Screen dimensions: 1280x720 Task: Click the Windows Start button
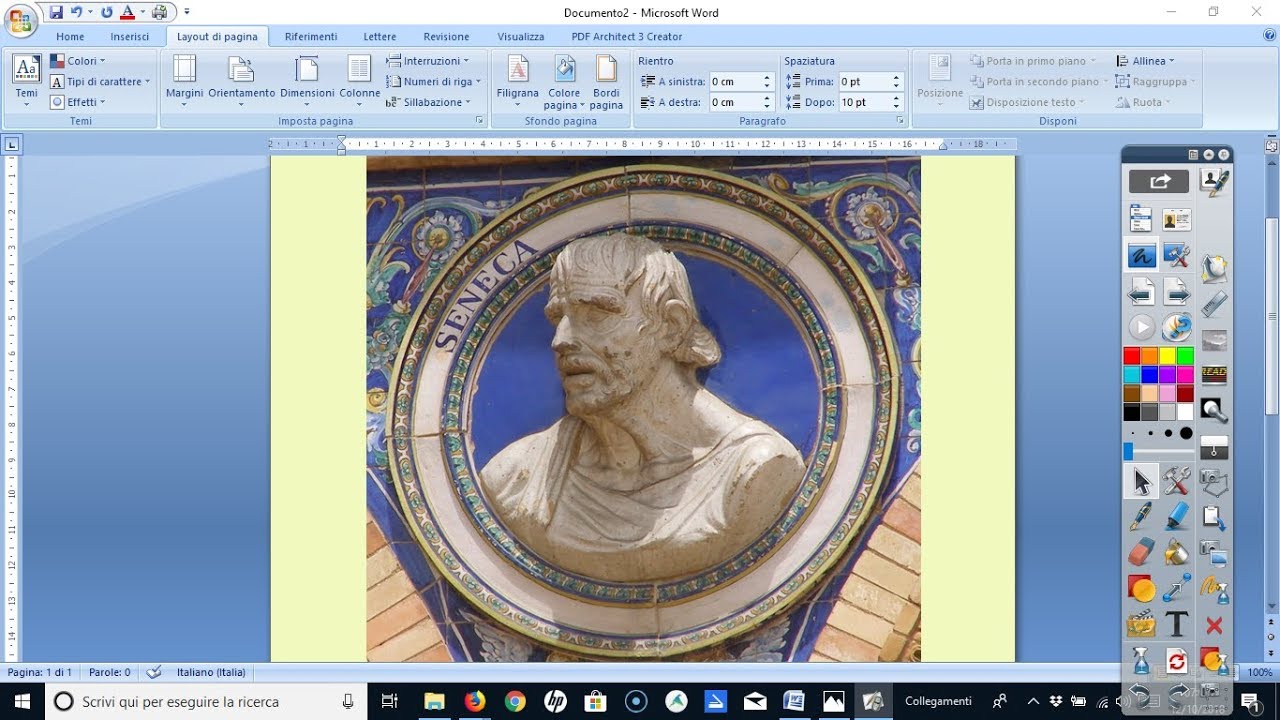pos(23,701)
